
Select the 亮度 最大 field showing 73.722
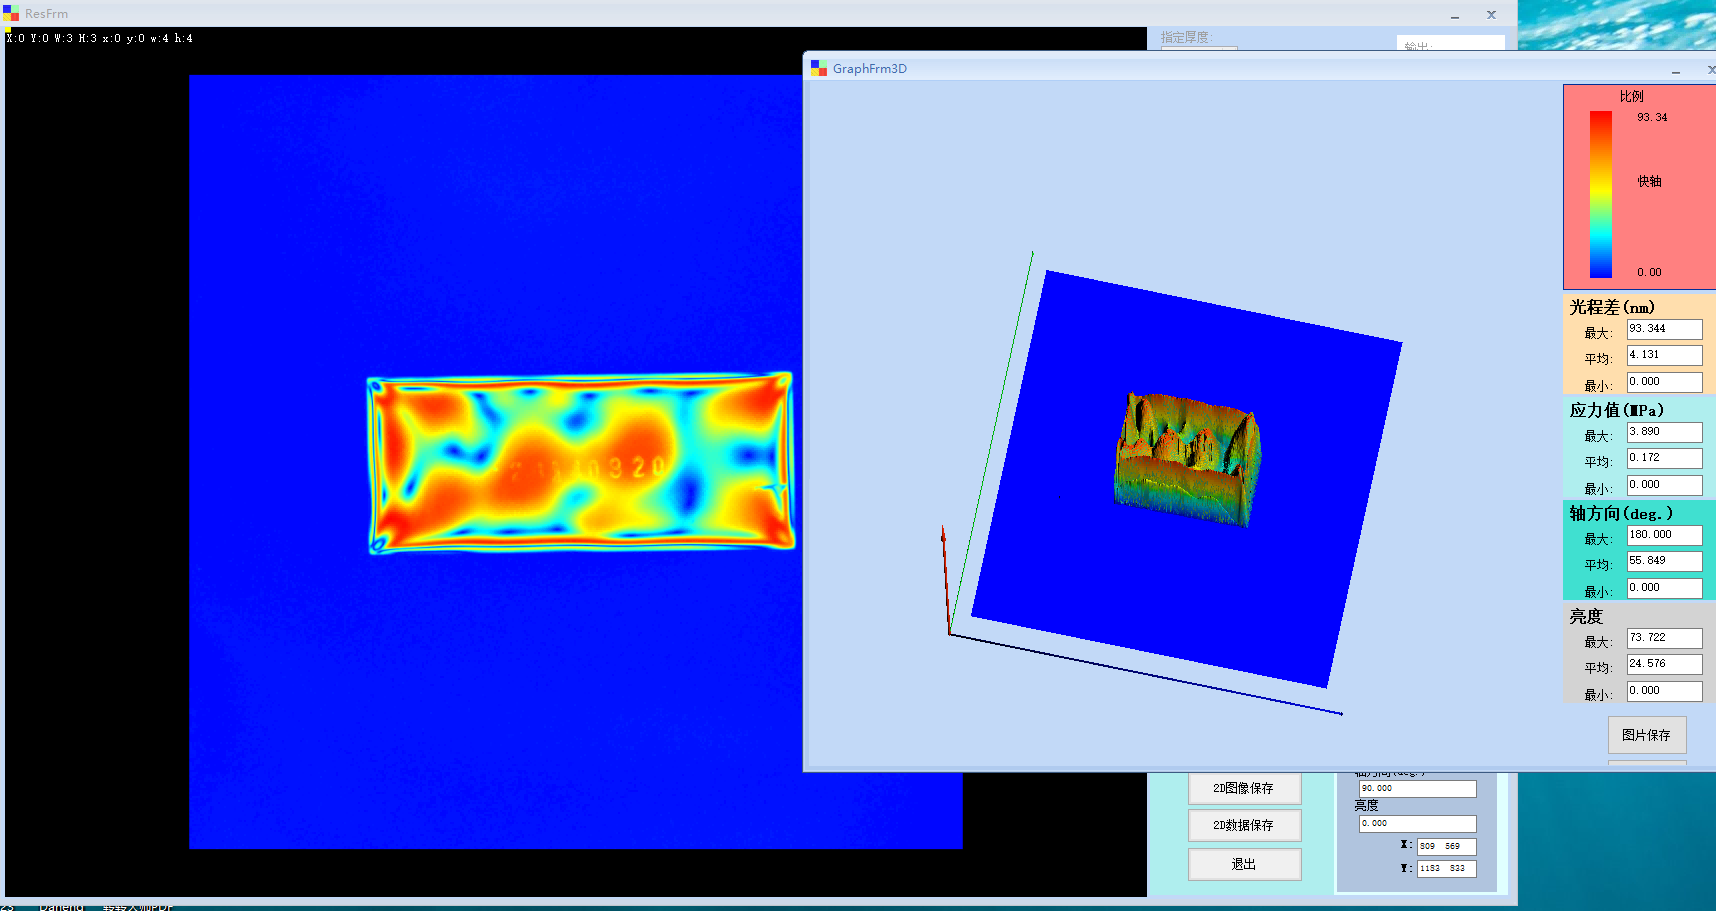(1664, 638)
